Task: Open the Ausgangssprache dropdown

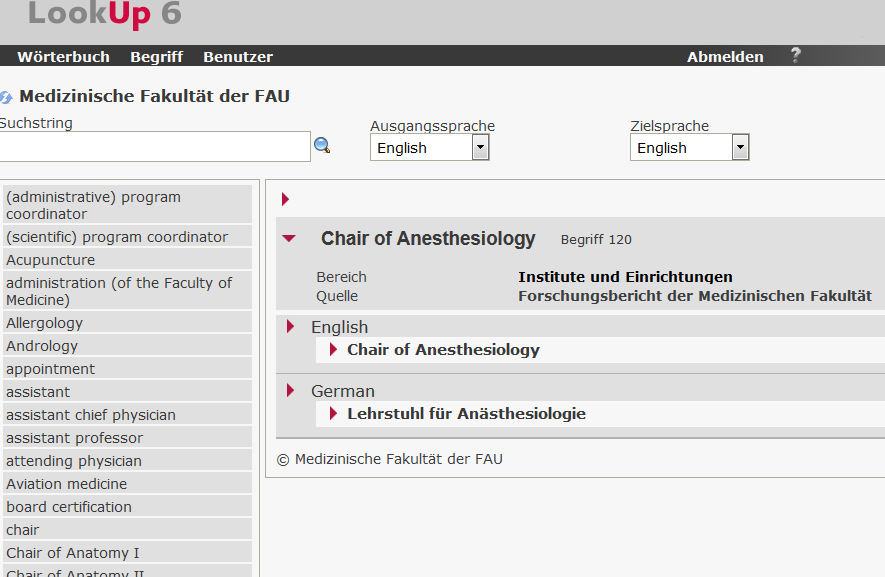Action: [480, 148]
